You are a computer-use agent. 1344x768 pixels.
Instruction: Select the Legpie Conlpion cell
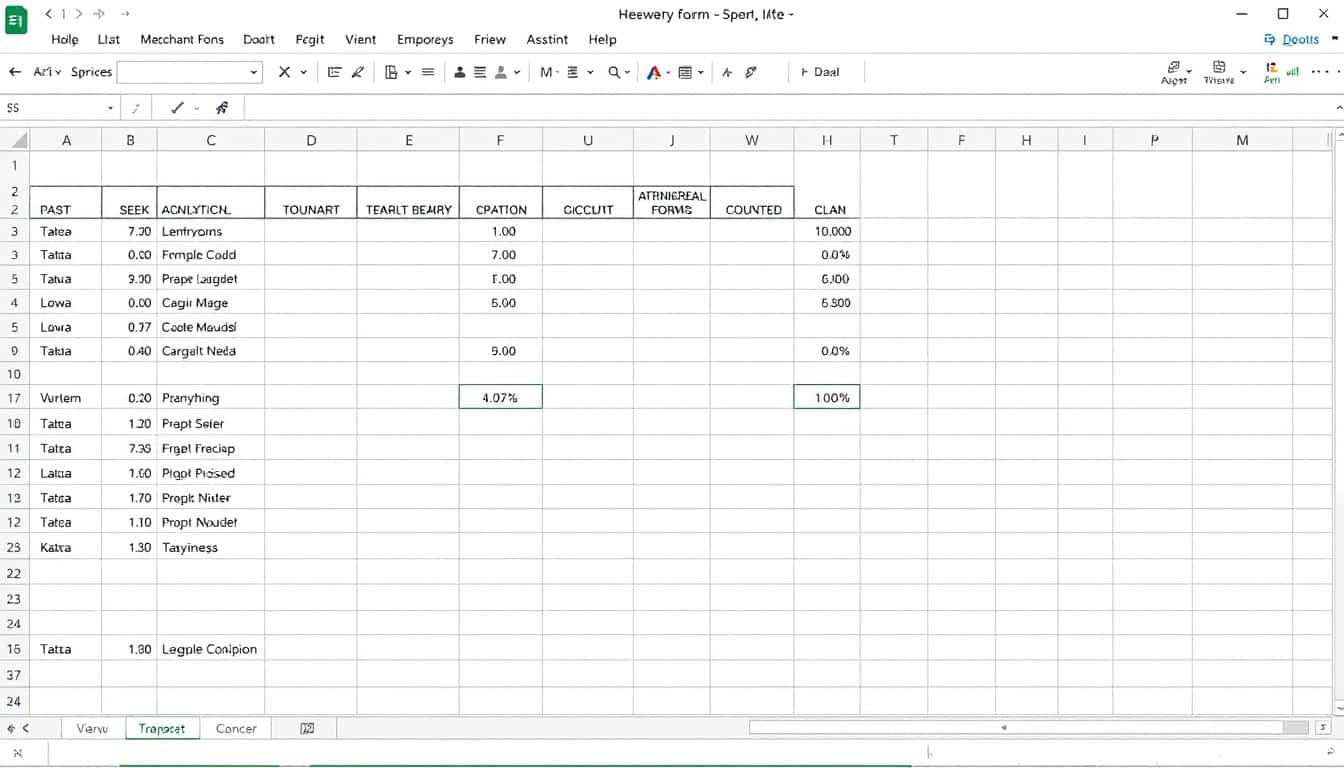[211, 649]
